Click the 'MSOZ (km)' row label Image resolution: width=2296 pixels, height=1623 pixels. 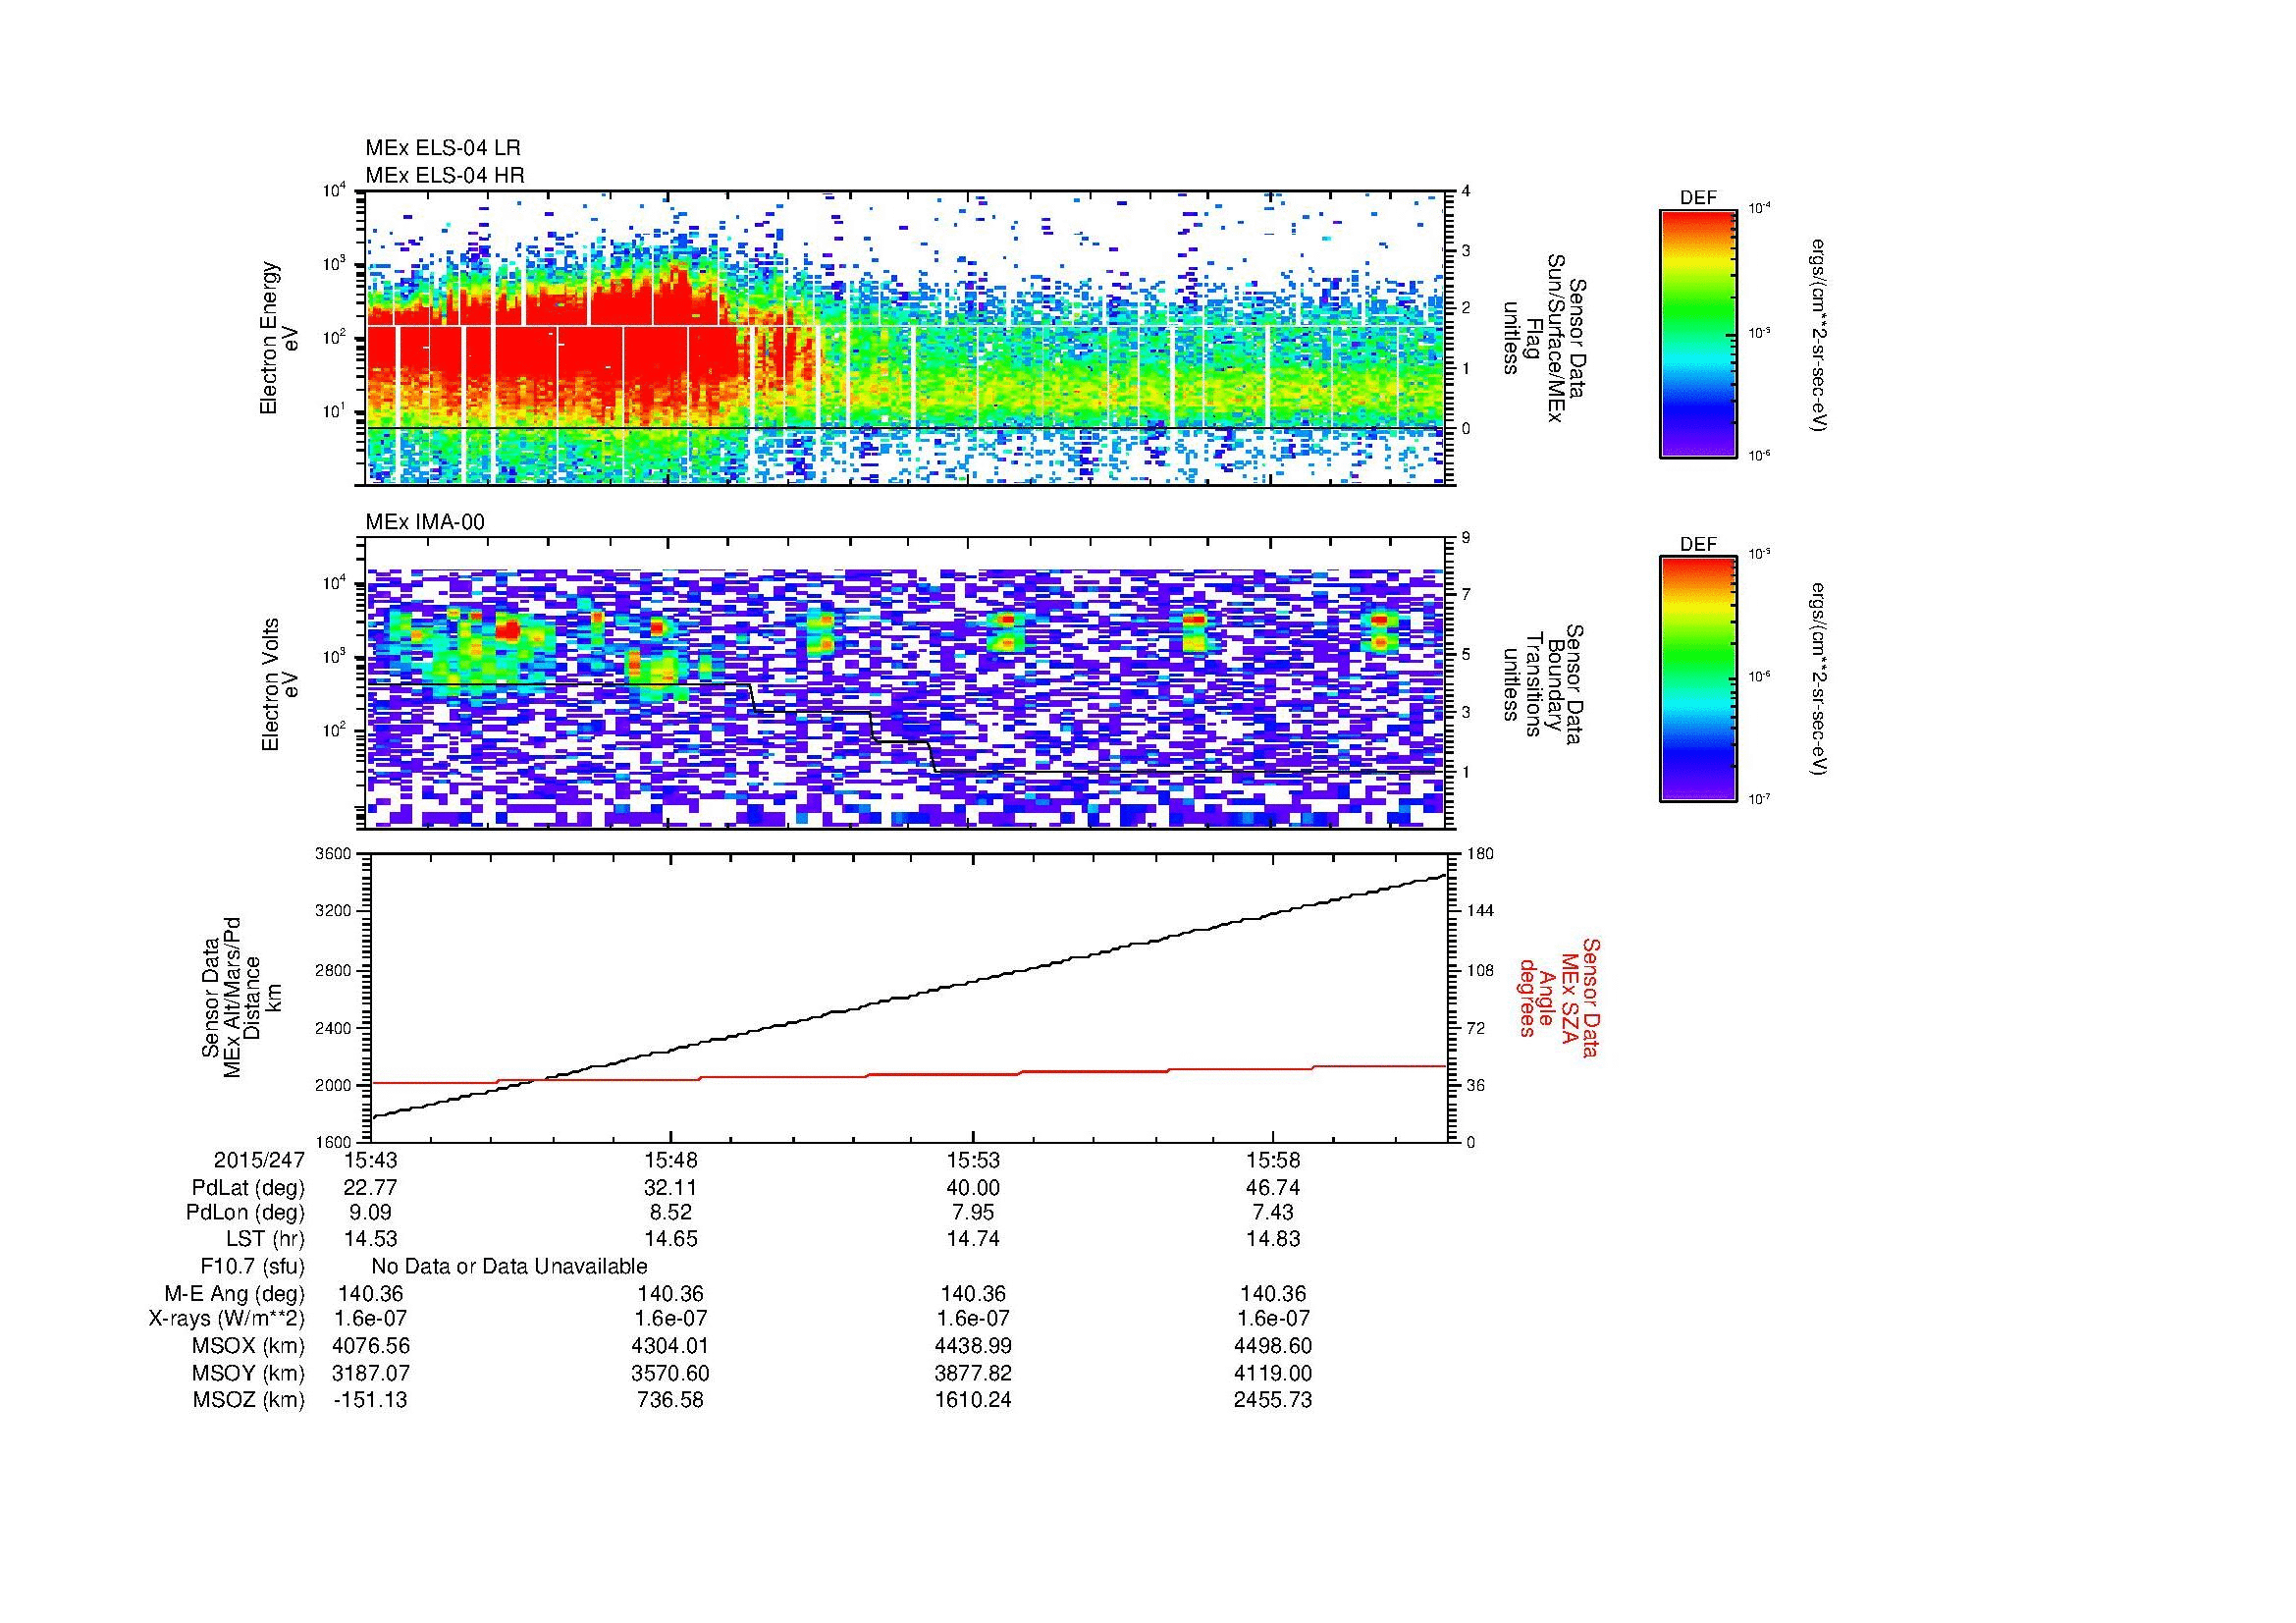(x=248, y=1400)
